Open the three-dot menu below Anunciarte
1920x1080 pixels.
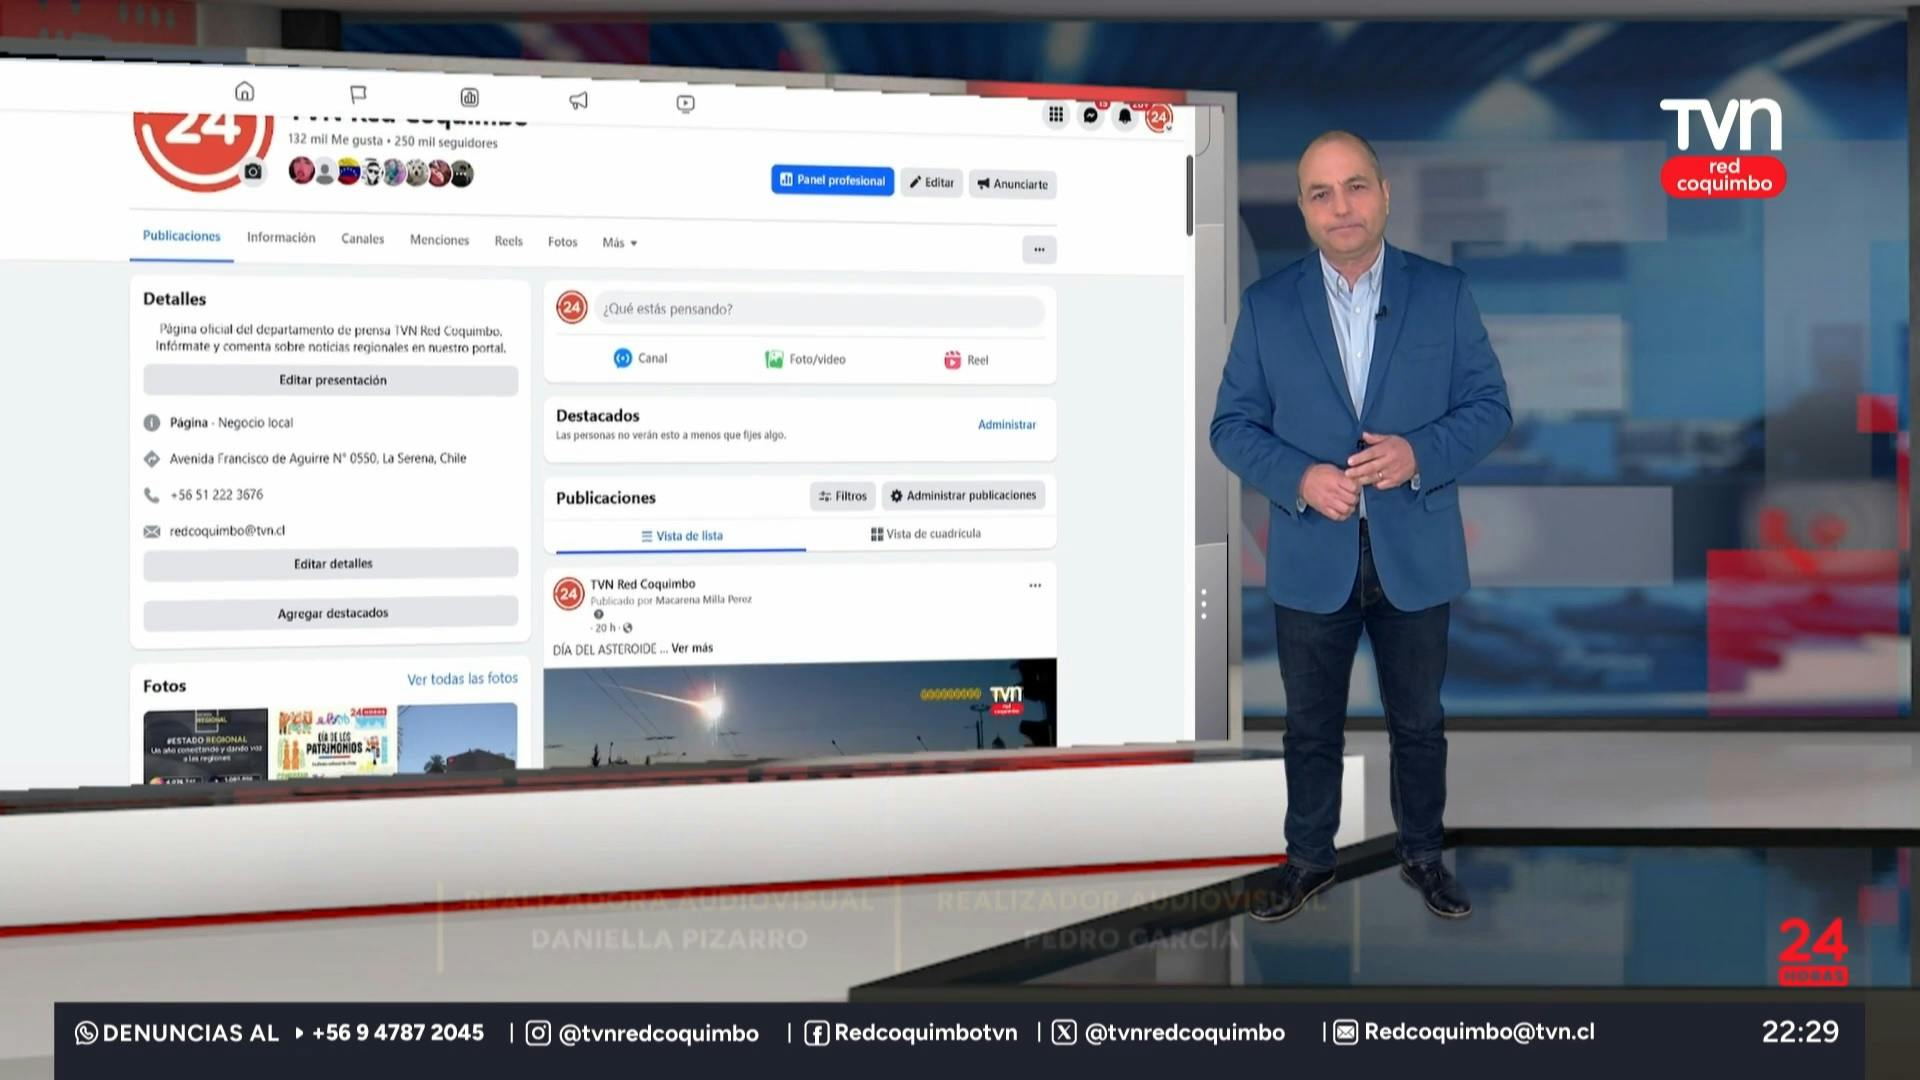[x=1039, y=249]
